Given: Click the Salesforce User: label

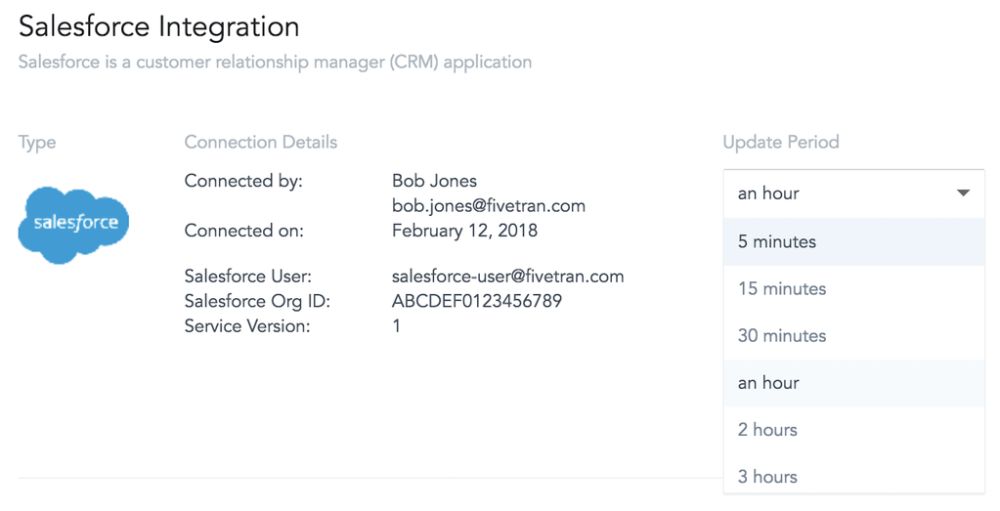Looking at the screenshot, I should pos(248,276).
